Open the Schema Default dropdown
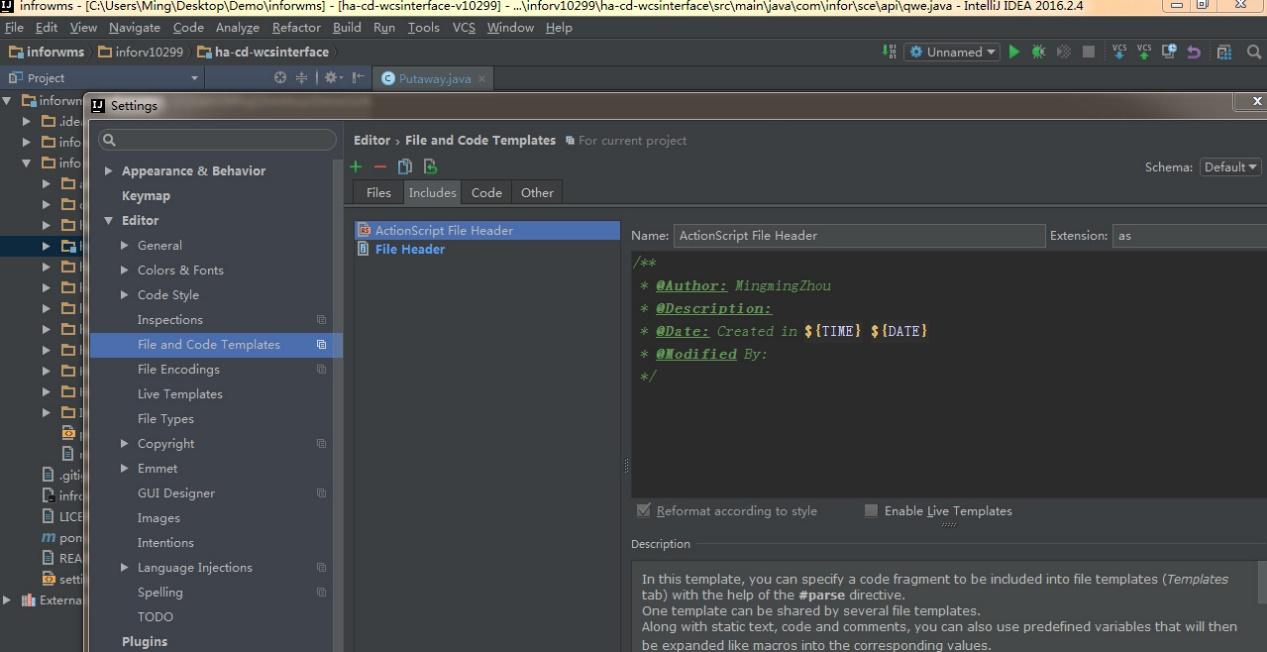Viewport: 1267px width, 652px height. (x=1229, y=167)
